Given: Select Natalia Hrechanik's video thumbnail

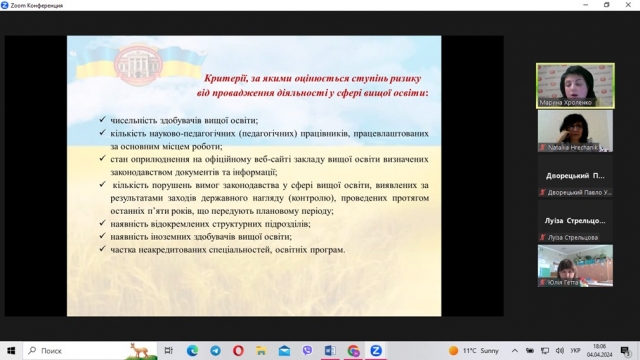Looking at the screenshot, I should point(575,131).
